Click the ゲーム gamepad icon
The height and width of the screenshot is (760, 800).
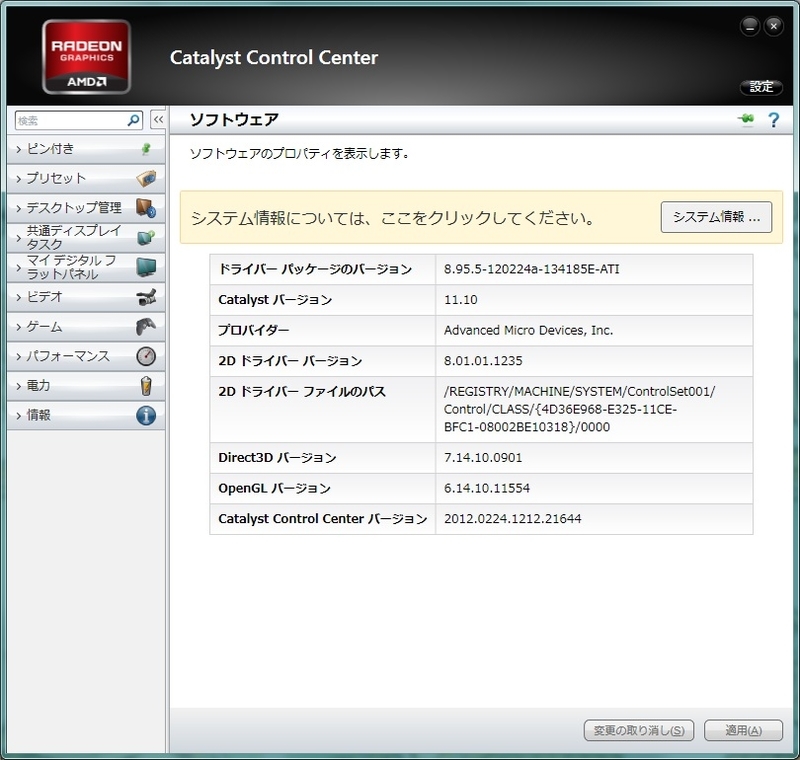click(x=146, y=326)
